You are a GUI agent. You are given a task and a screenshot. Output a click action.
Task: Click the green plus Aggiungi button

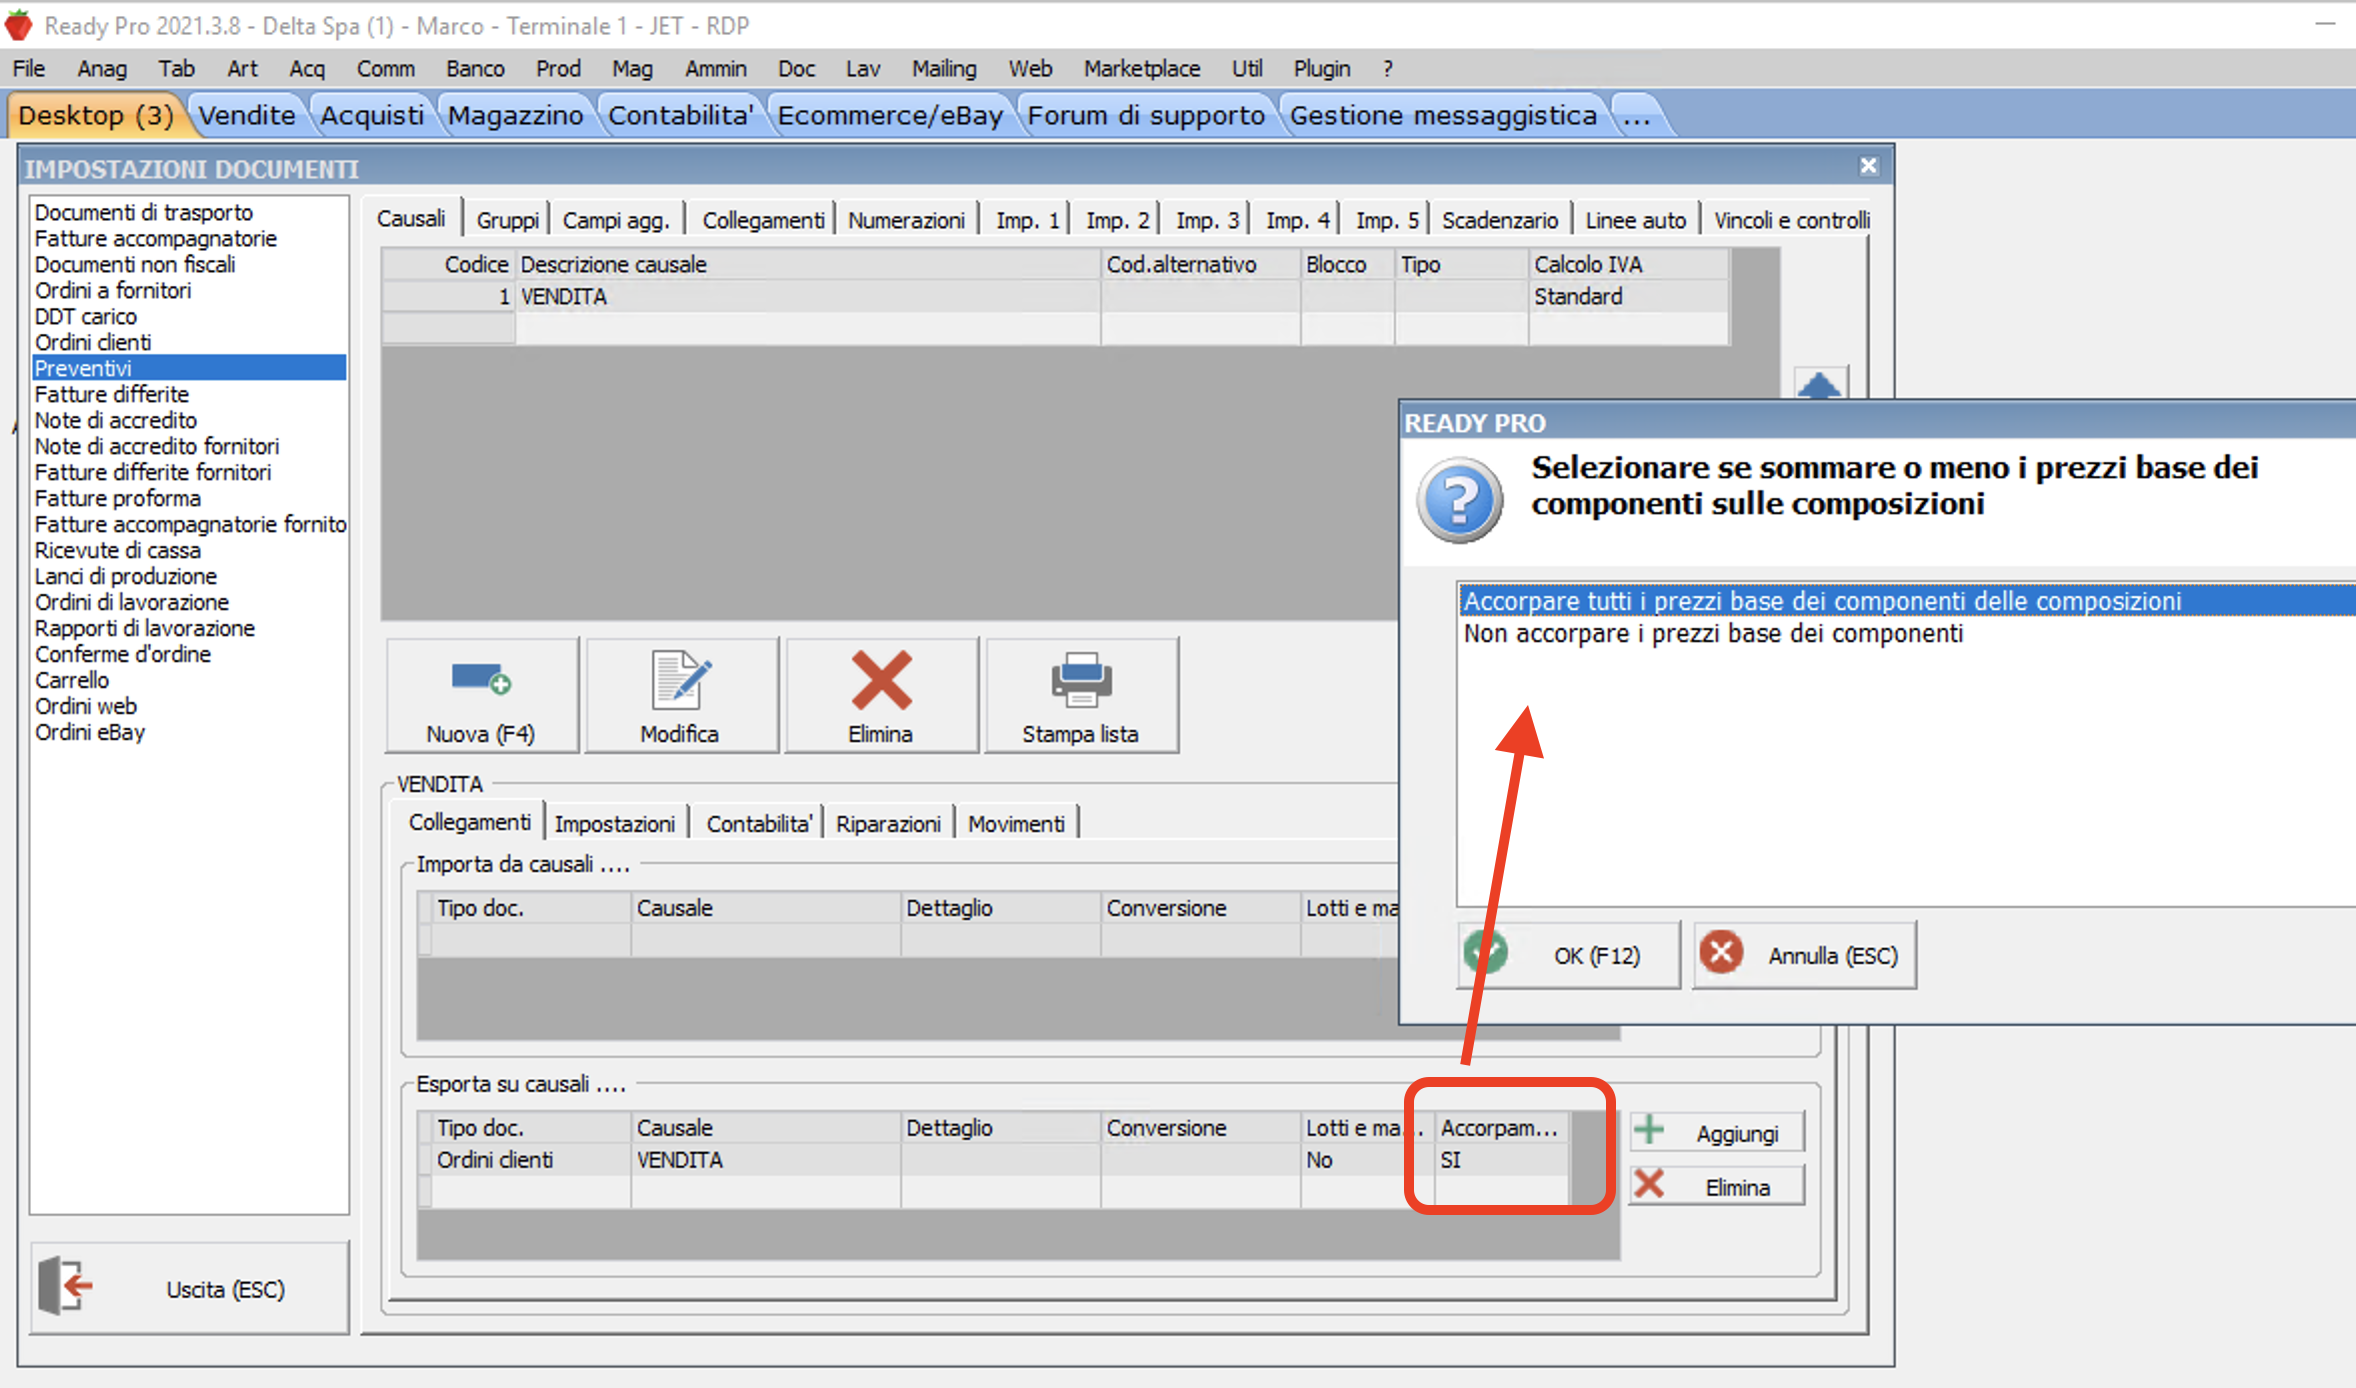1717,1132
